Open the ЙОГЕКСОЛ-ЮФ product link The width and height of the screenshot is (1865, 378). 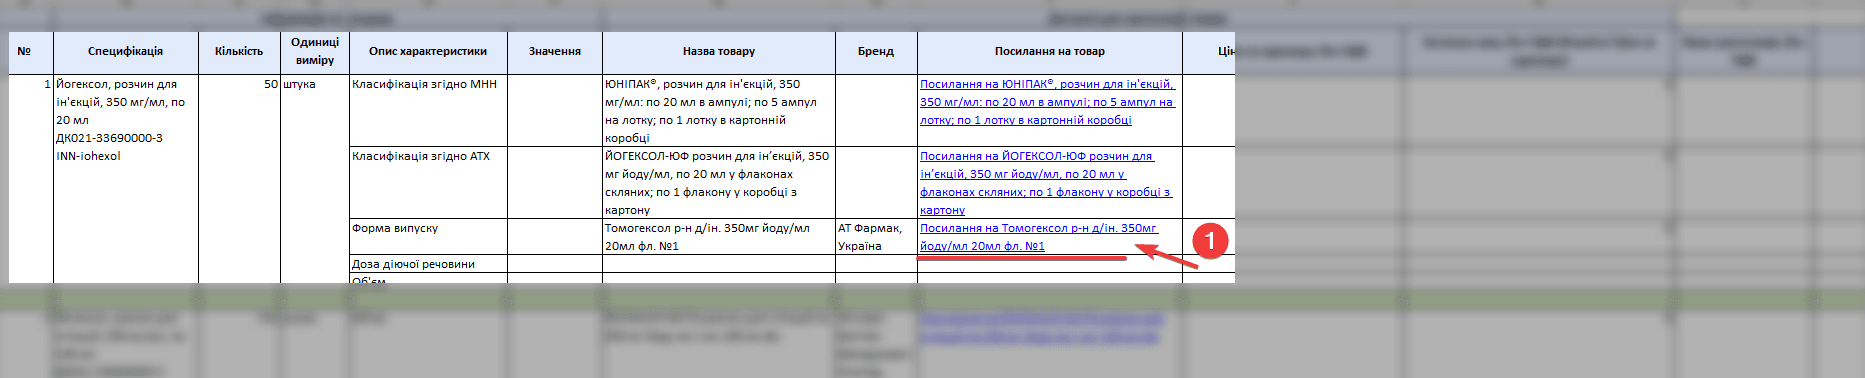(x=1045, y=183)
